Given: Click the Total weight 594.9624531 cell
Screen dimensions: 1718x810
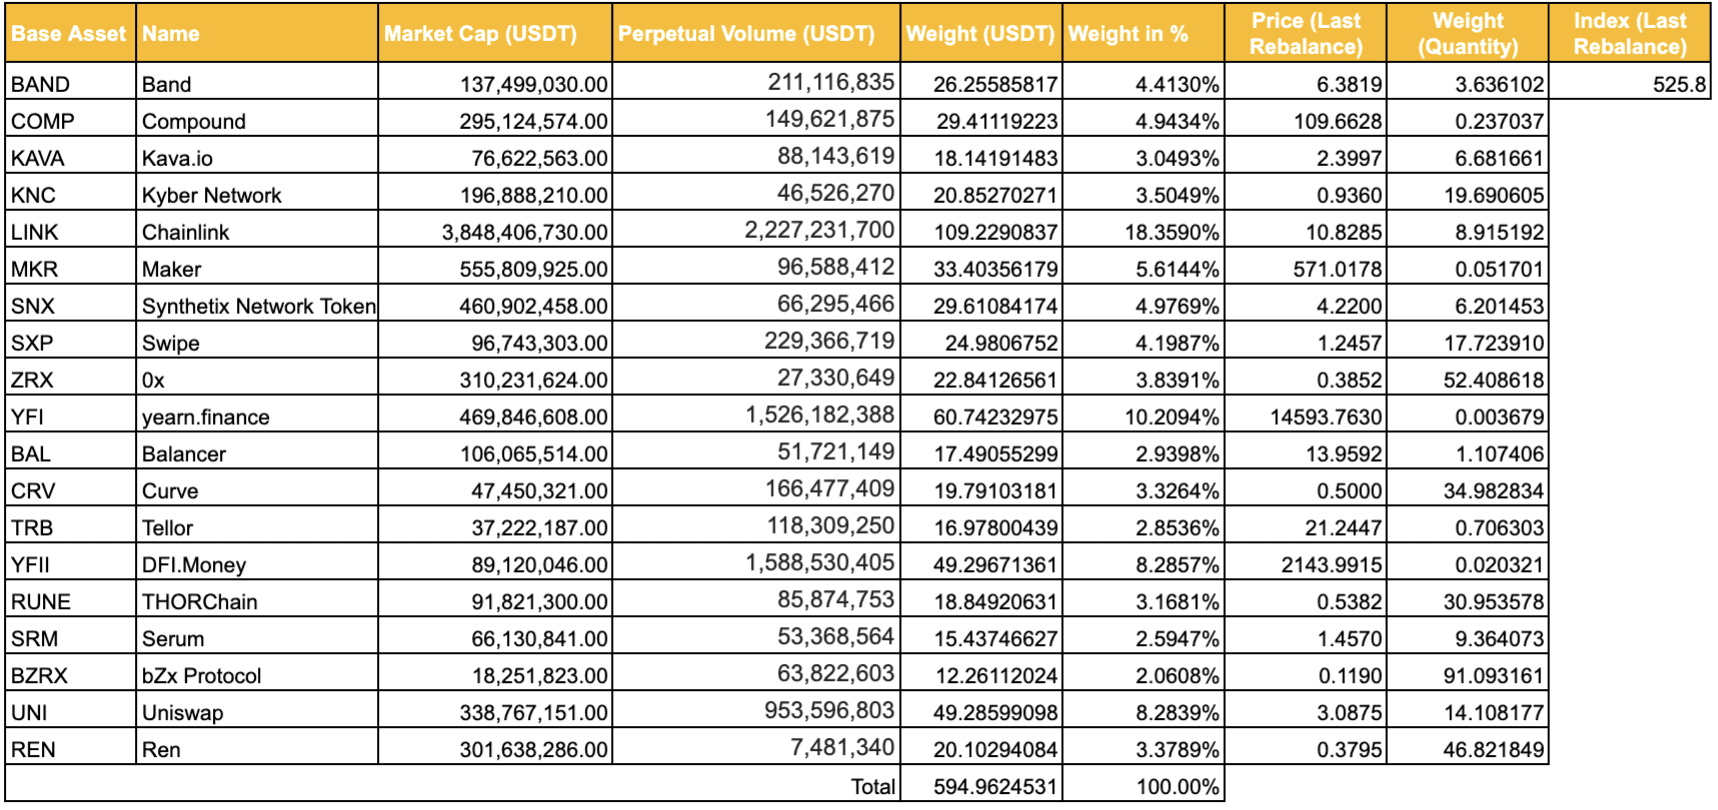Looking at the screenshot, I should [982, 785].
